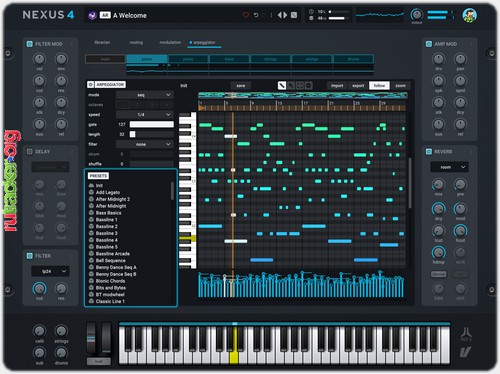Screen dimensions: 500x374
Task: Switch to the routing tab
Action: [x=136, y=42]
